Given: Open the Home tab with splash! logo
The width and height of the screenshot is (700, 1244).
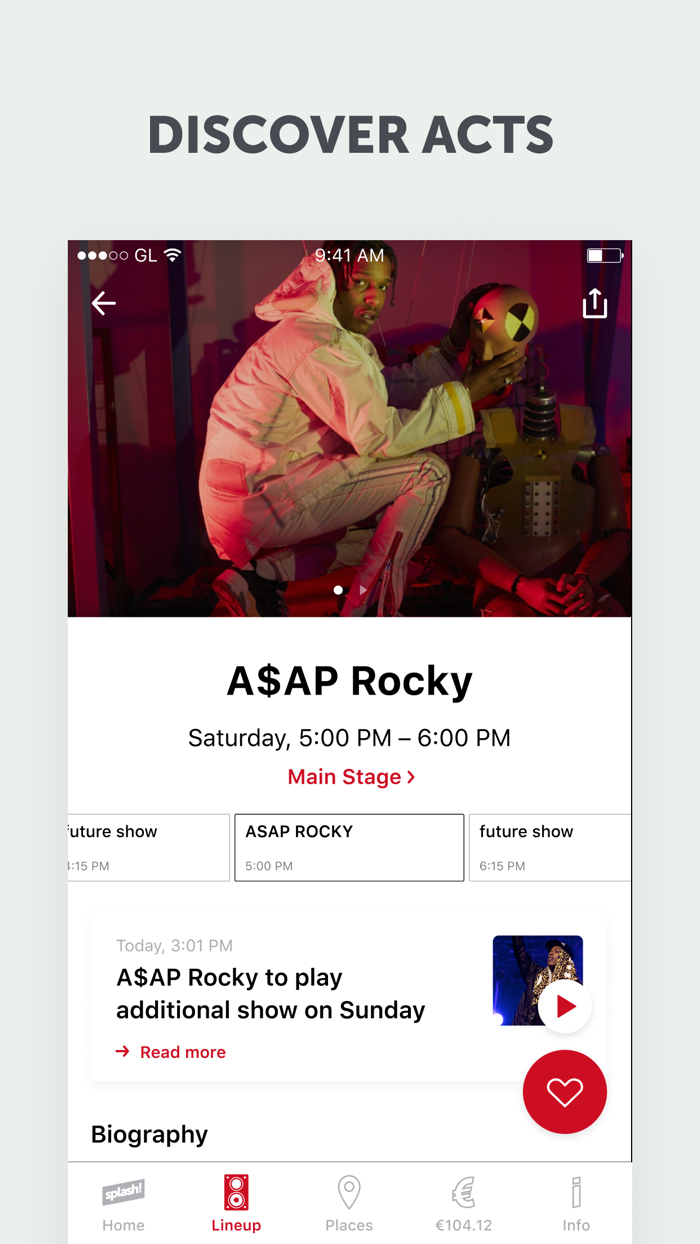Looking at the screenshot, I should pos(123,1205).
